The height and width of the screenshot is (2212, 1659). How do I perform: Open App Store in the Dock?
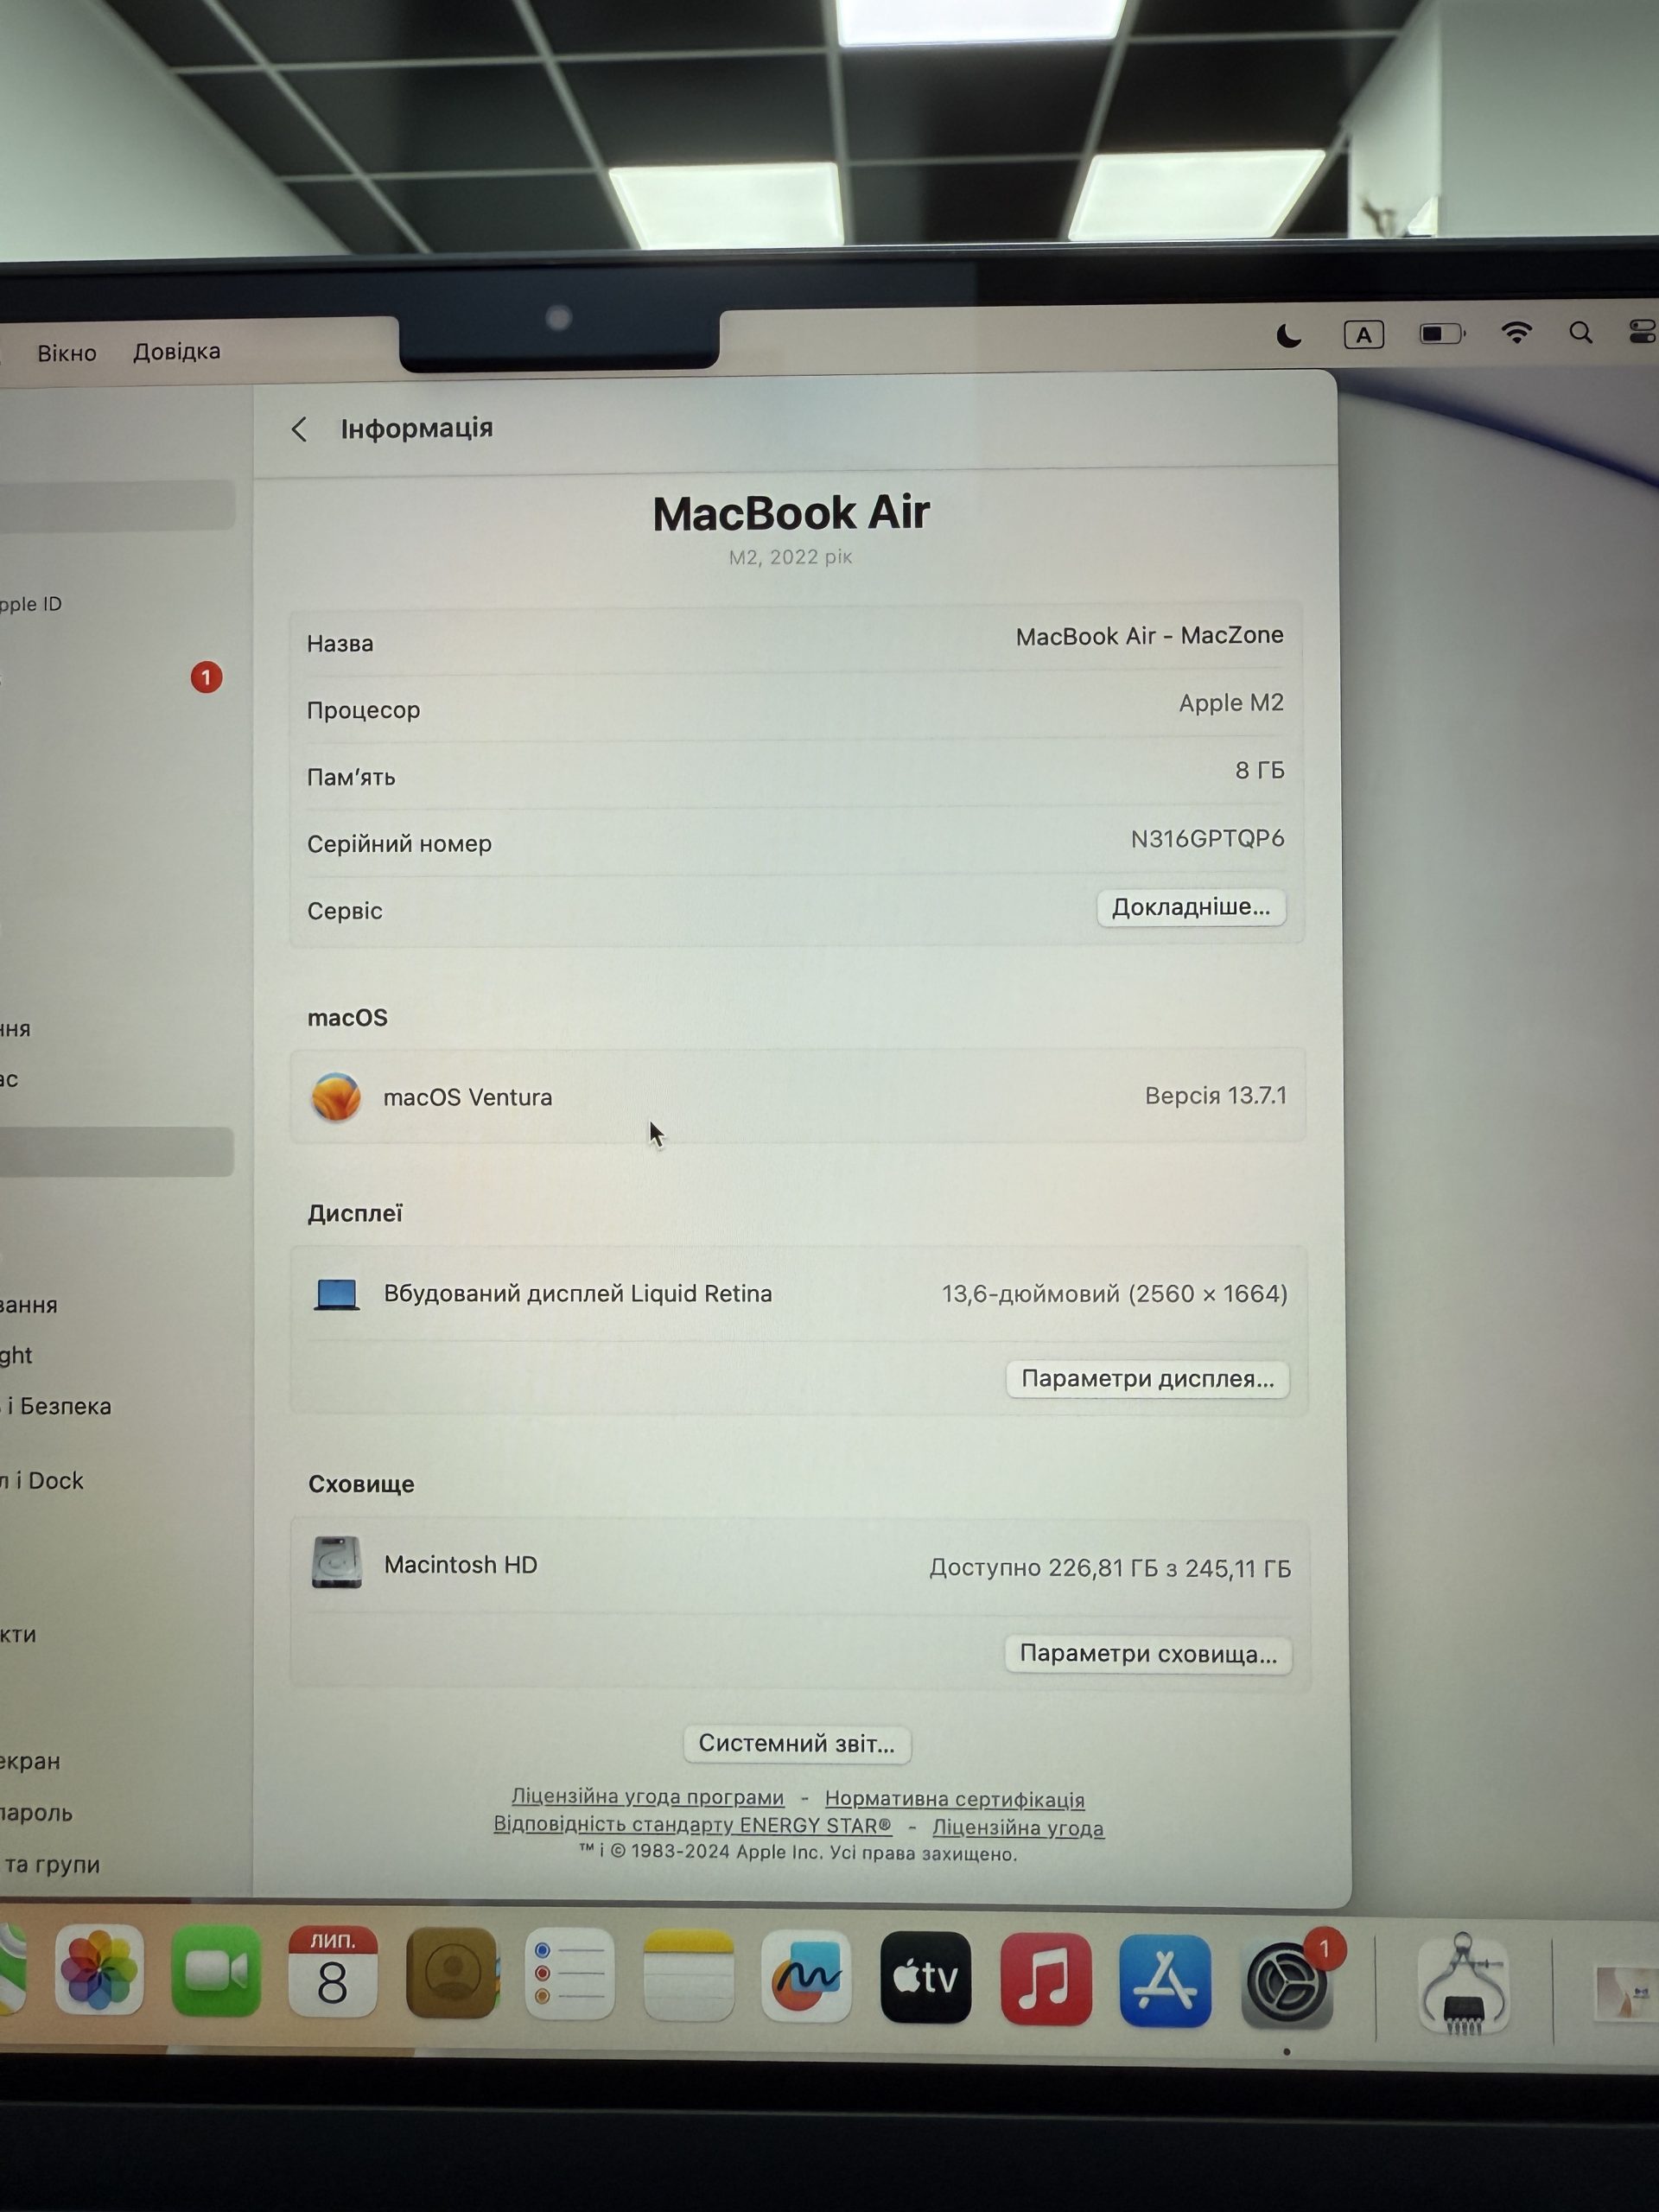pos(1165,1980)
